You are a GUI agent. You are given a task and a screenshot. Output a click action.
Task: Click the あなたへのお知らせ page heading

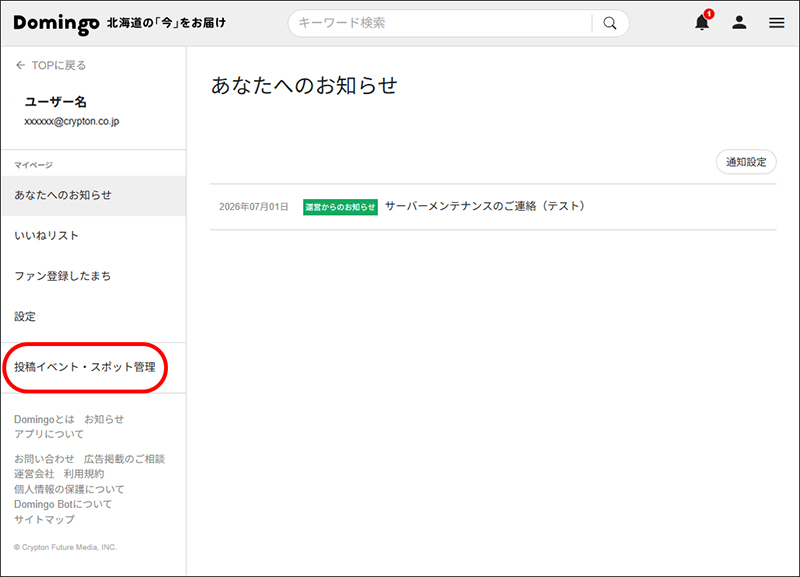click(304, 85)
